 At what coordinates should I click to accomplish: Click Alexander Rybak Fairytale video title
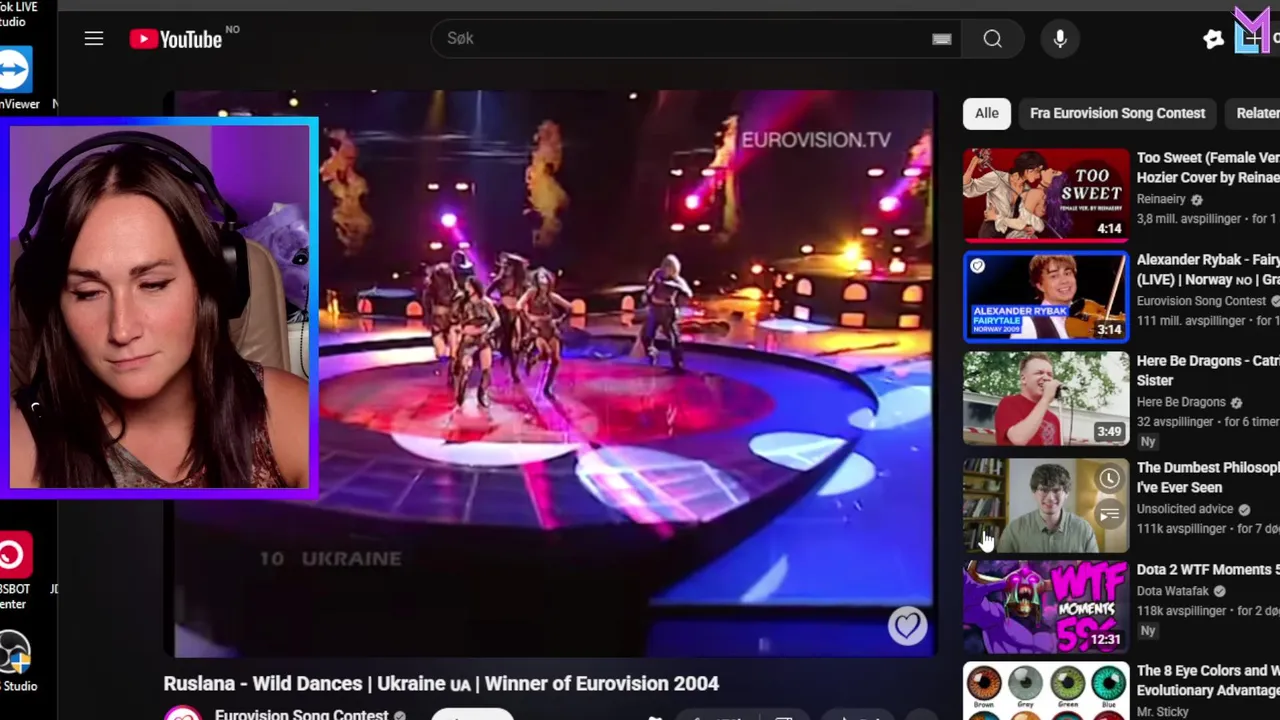(1208, 269)
